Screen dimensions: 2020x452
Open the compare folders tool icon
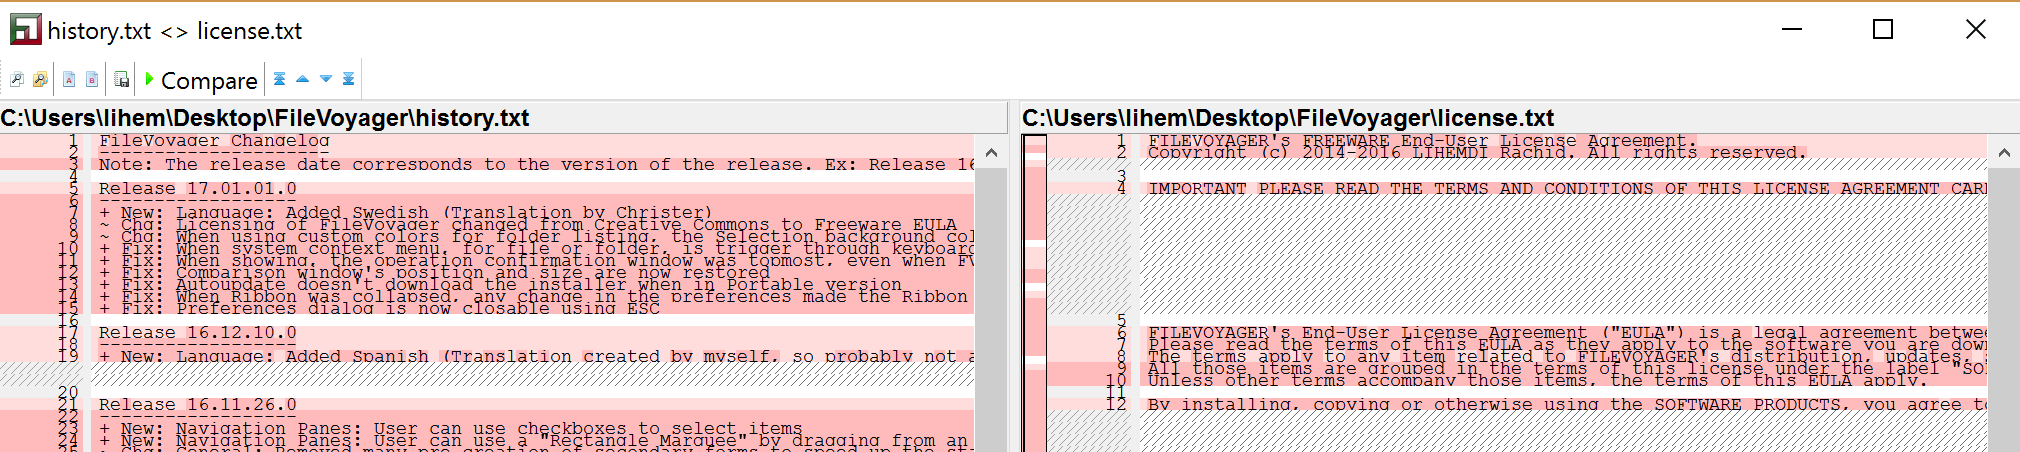click(x=40, y=79)
